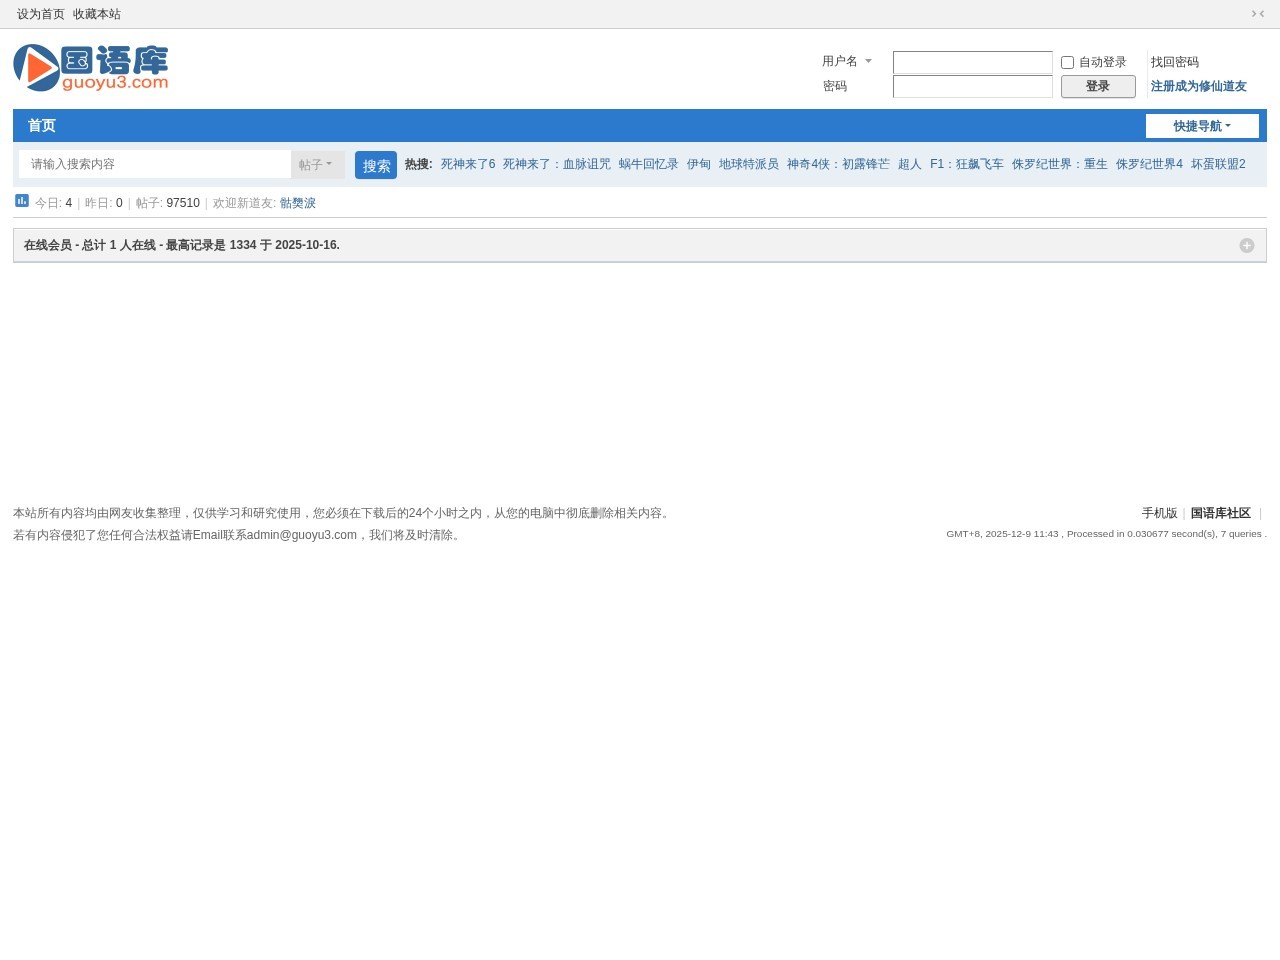Image resolution: width=1280 pixels, height=960 pixels.
Task: Enable the 自动登录 checkbox
Action: point(1067,62)
